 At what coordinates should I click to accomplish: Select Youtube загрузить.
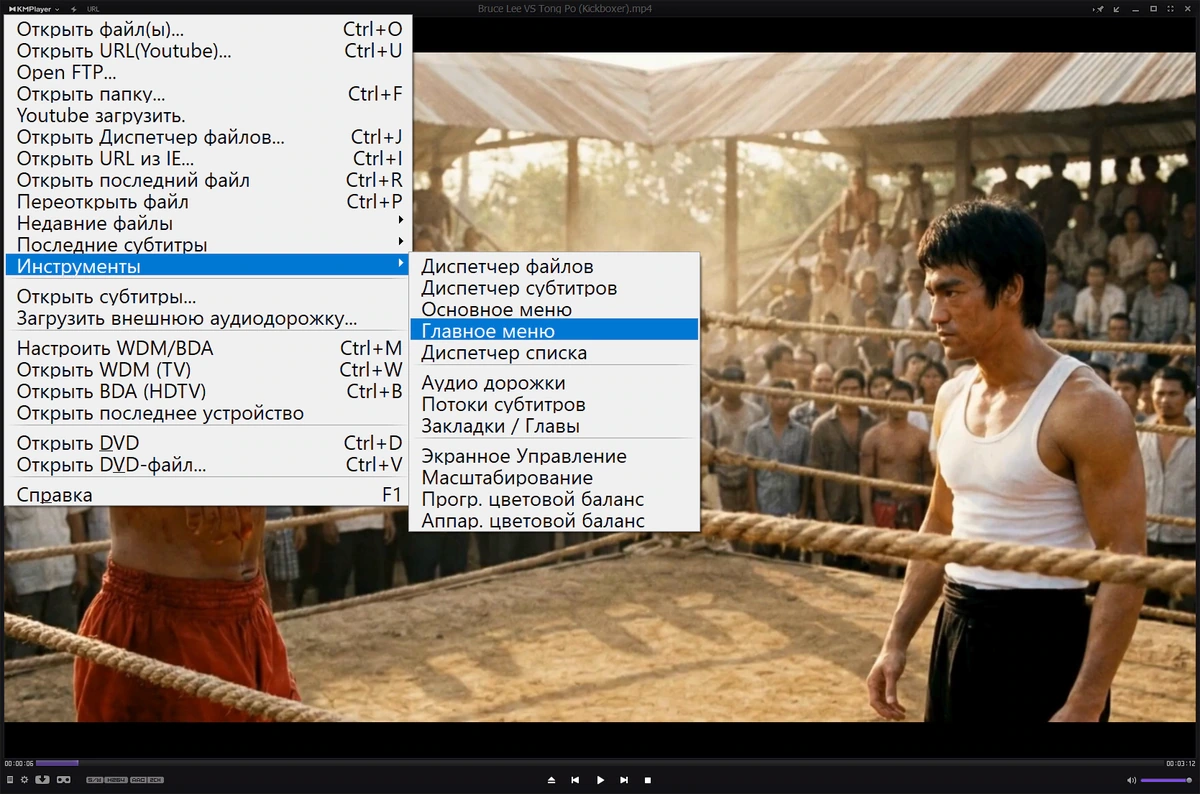pos(207,116)
